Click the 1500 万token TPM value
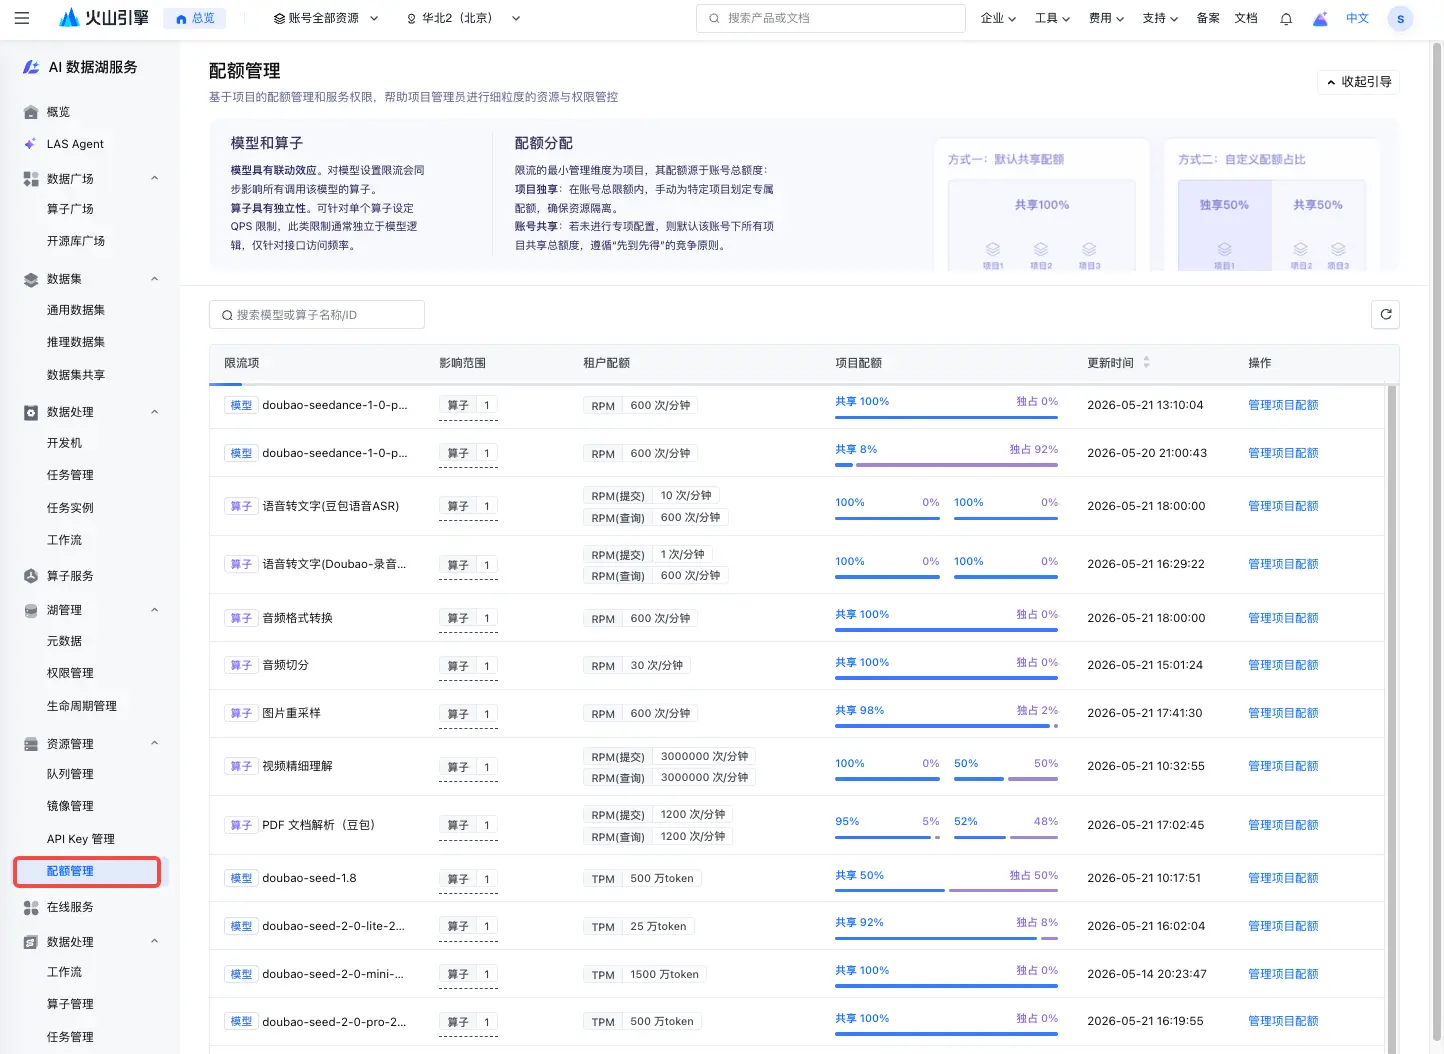This screenshot has width=1444, height=1054. (x=664, y=974)
